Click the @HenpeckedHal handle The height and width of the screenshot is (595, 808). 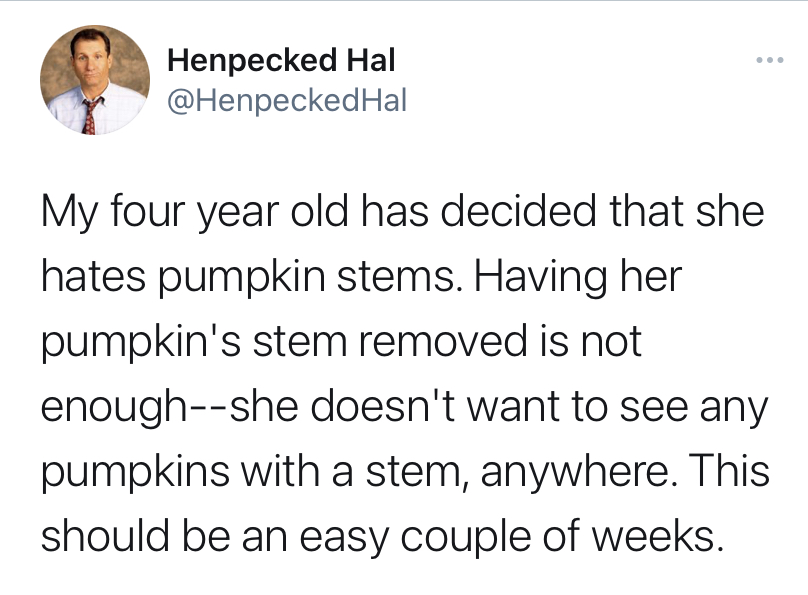coord(287,100)
